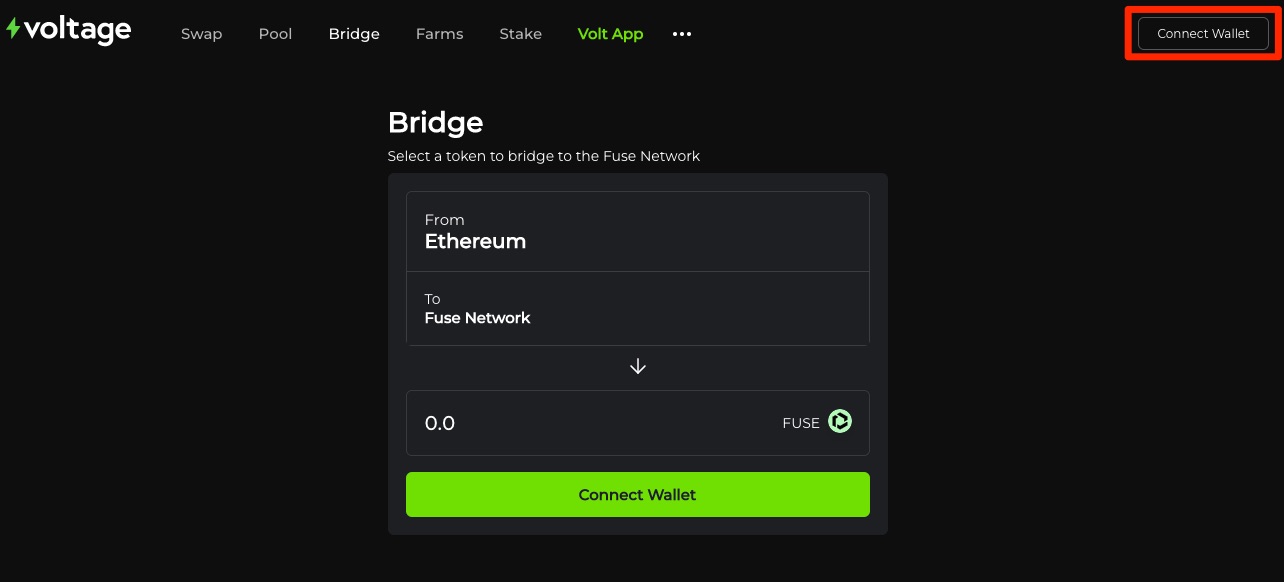Open the From Ethereum network selector
The width and height of the screenshot is (1284, 582).
(637, 231)
